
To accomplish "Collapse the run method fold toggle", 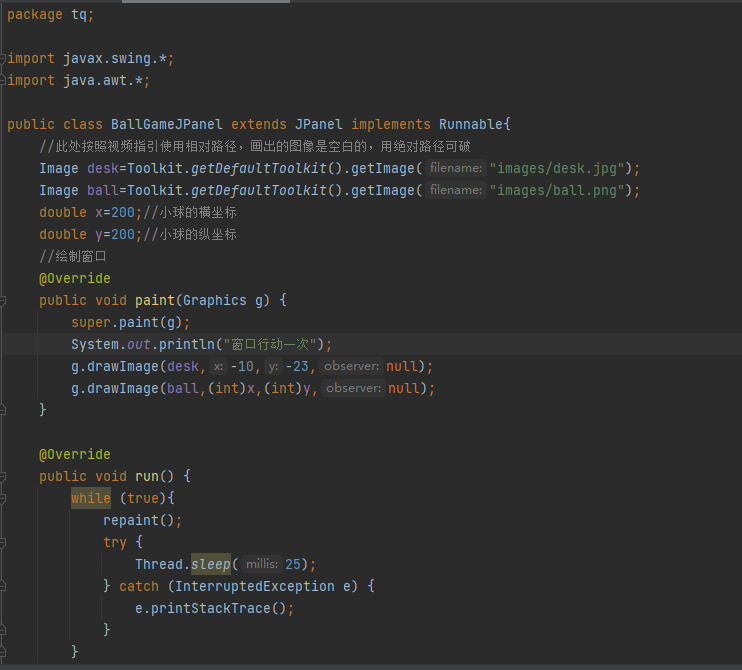I will coord(2,476).
